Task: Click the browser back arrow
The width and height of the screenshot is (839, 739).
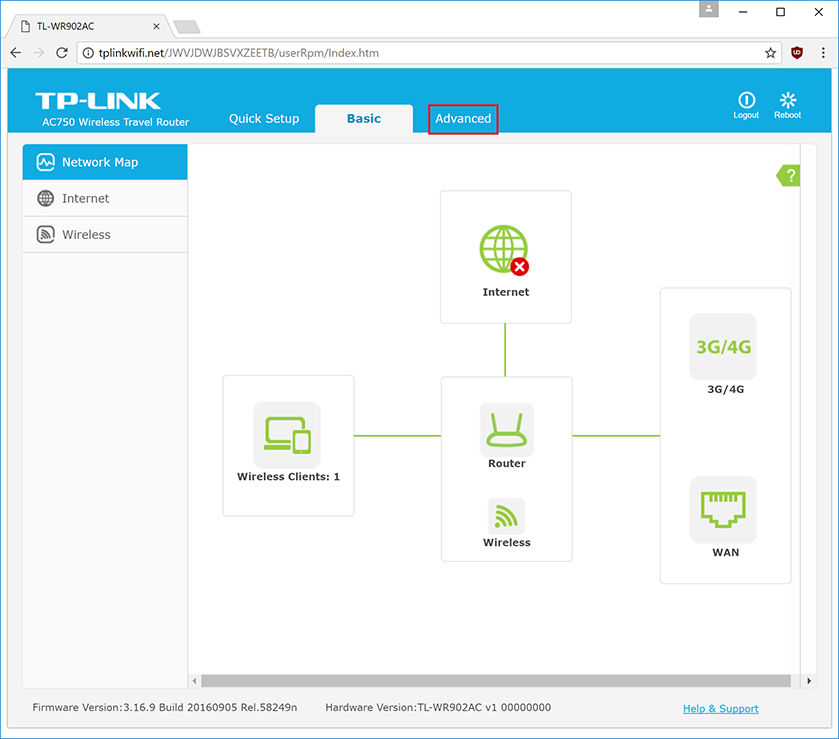Action: (x=16, y=52)
